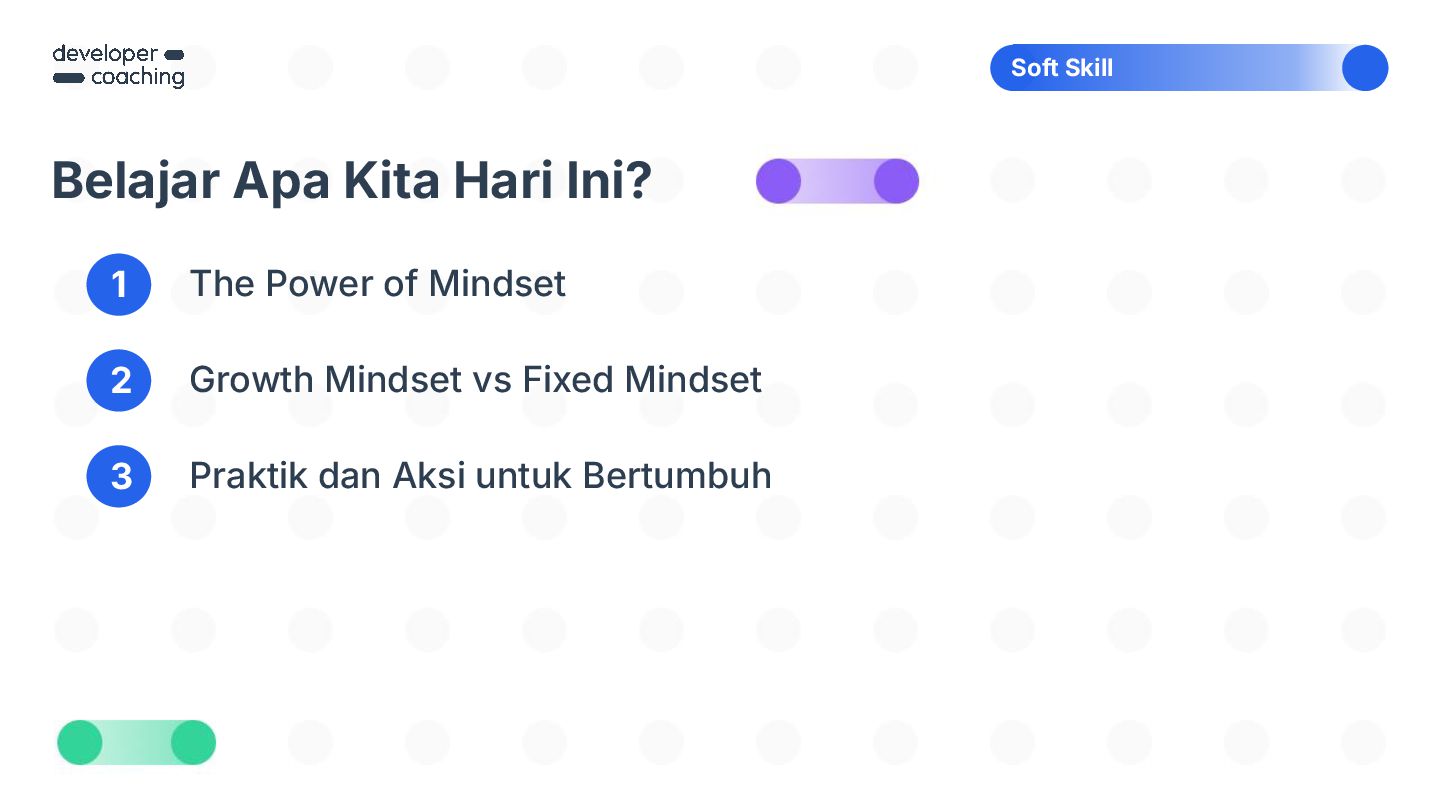Select the "The Power of Mindset" item
Image resolution: width=1440 pixels, height=810 pixels.
click(377, 284)
